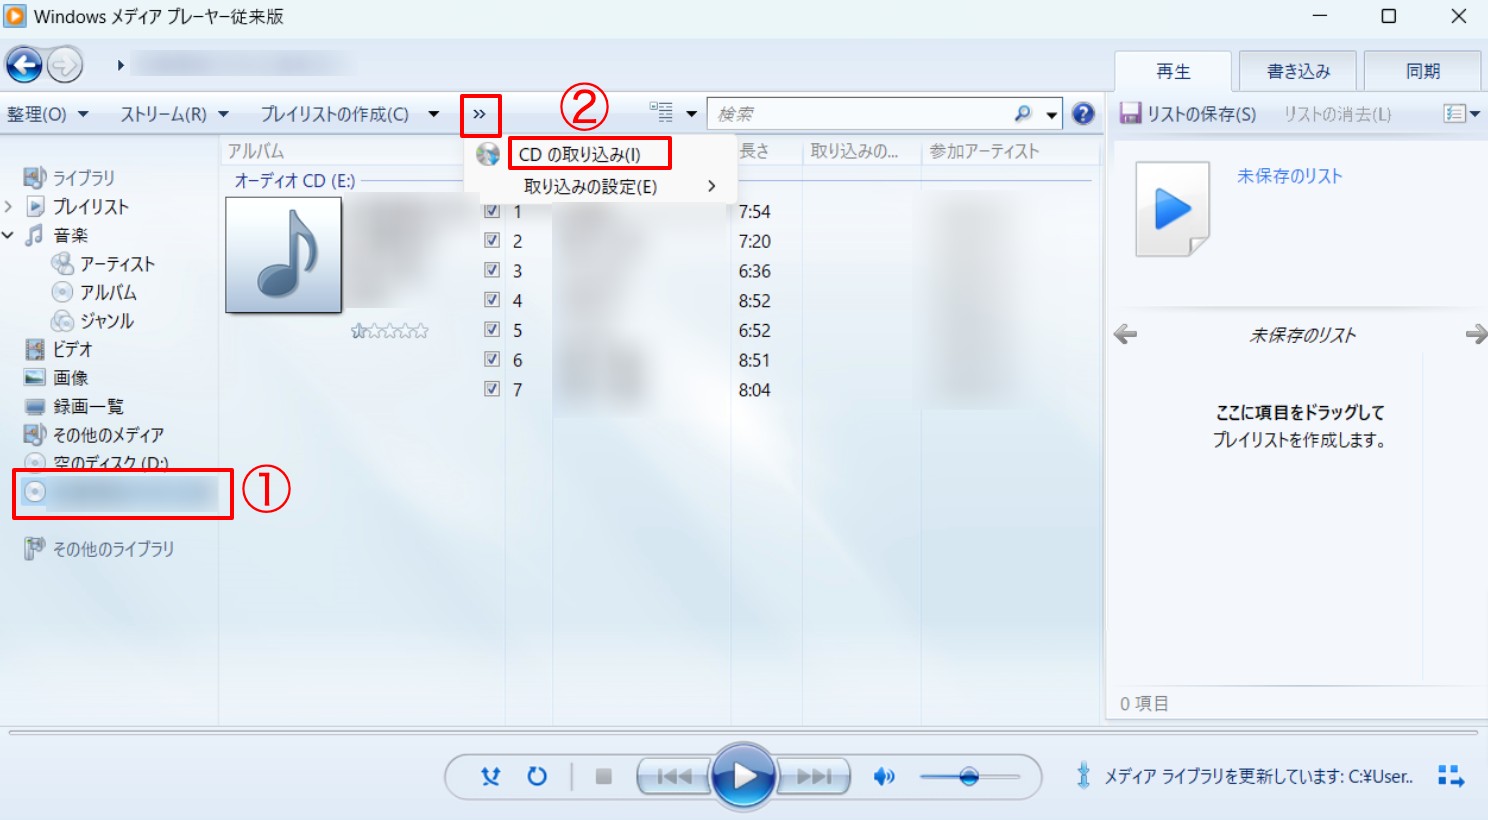This screenshot has width=1488, height=820.
Task: Click リストの消去(L) button
Action: point(1337,114)
